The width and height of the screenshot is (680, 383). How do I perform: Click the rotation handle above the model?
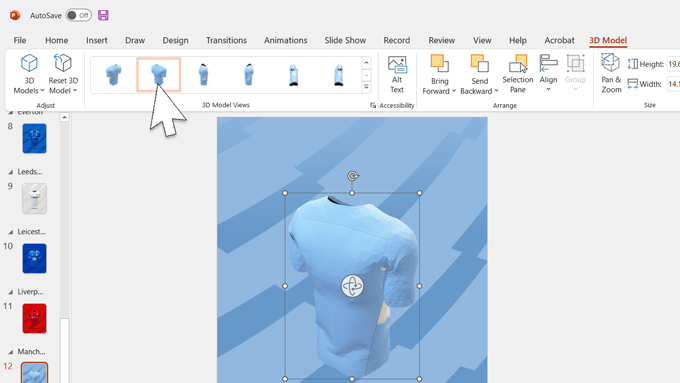(x=352, y=176)
